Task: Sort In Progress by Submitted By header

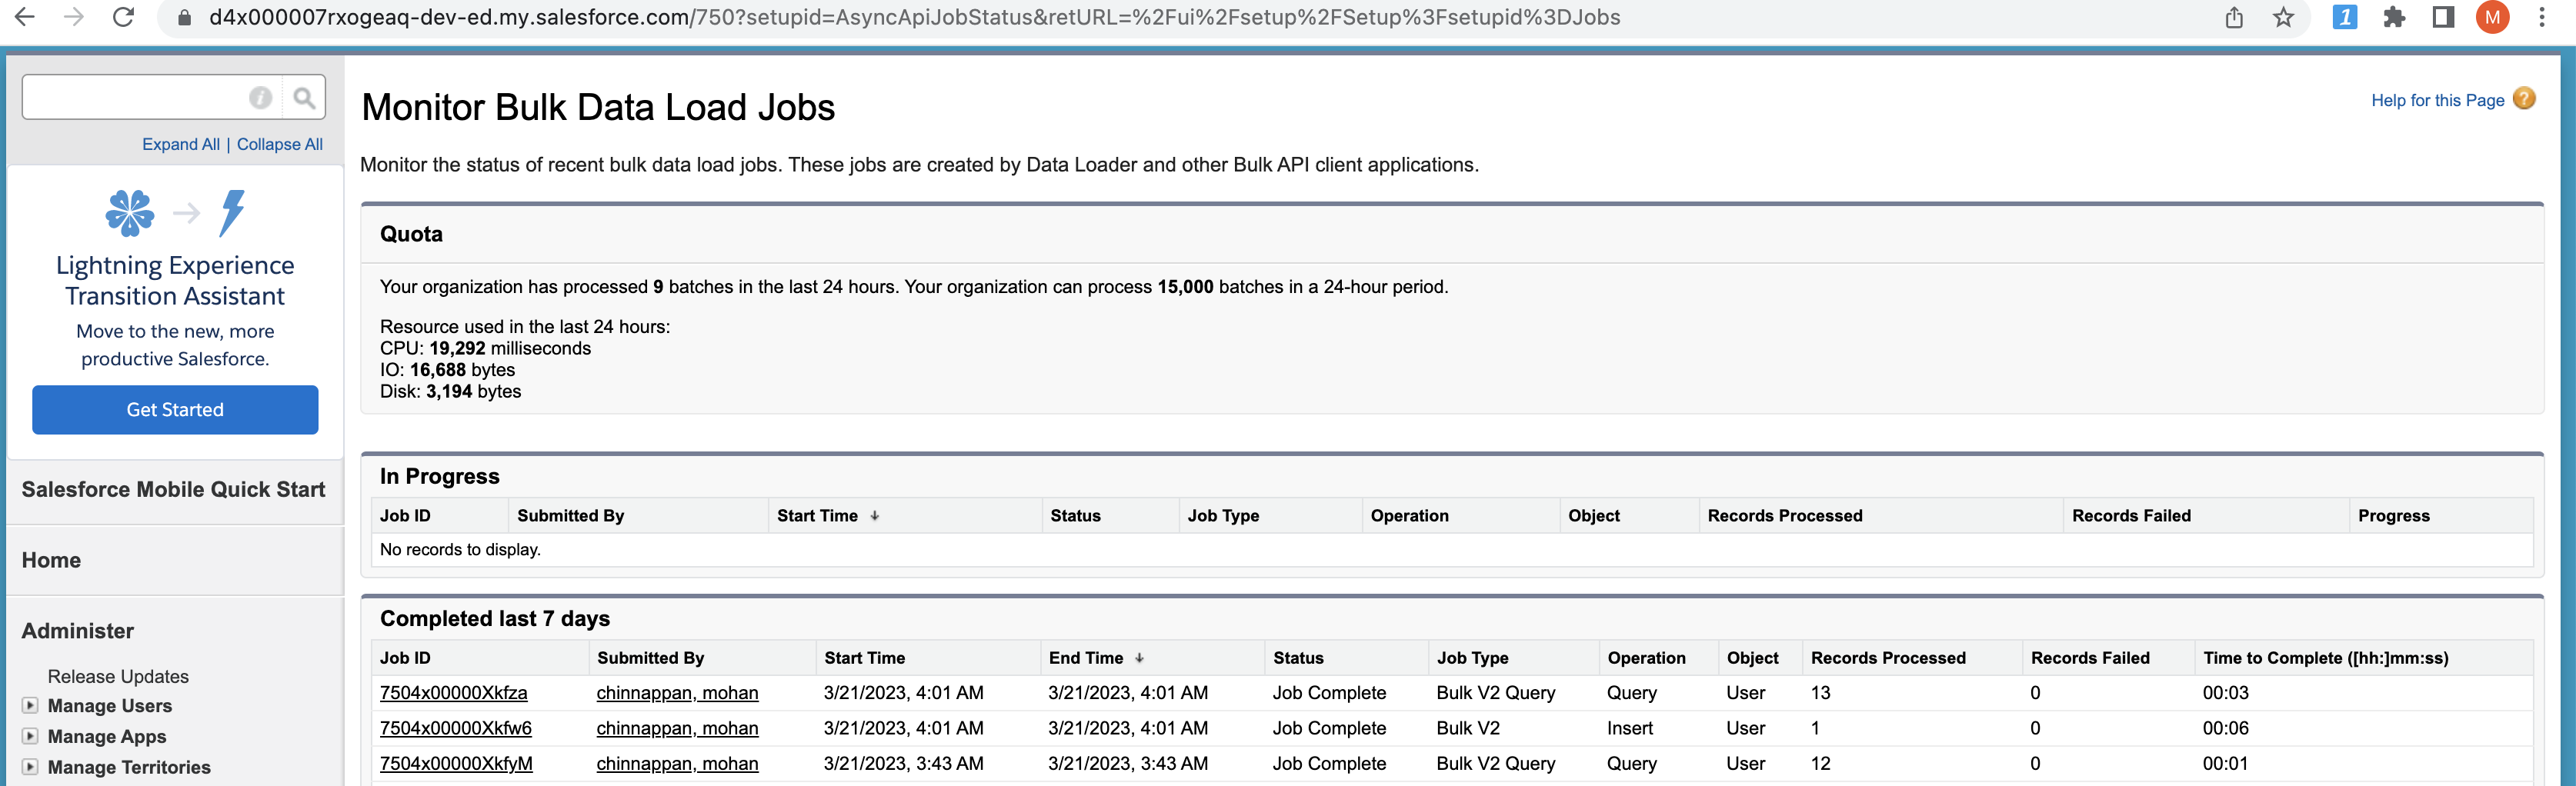Action: [x=570, y=516]
